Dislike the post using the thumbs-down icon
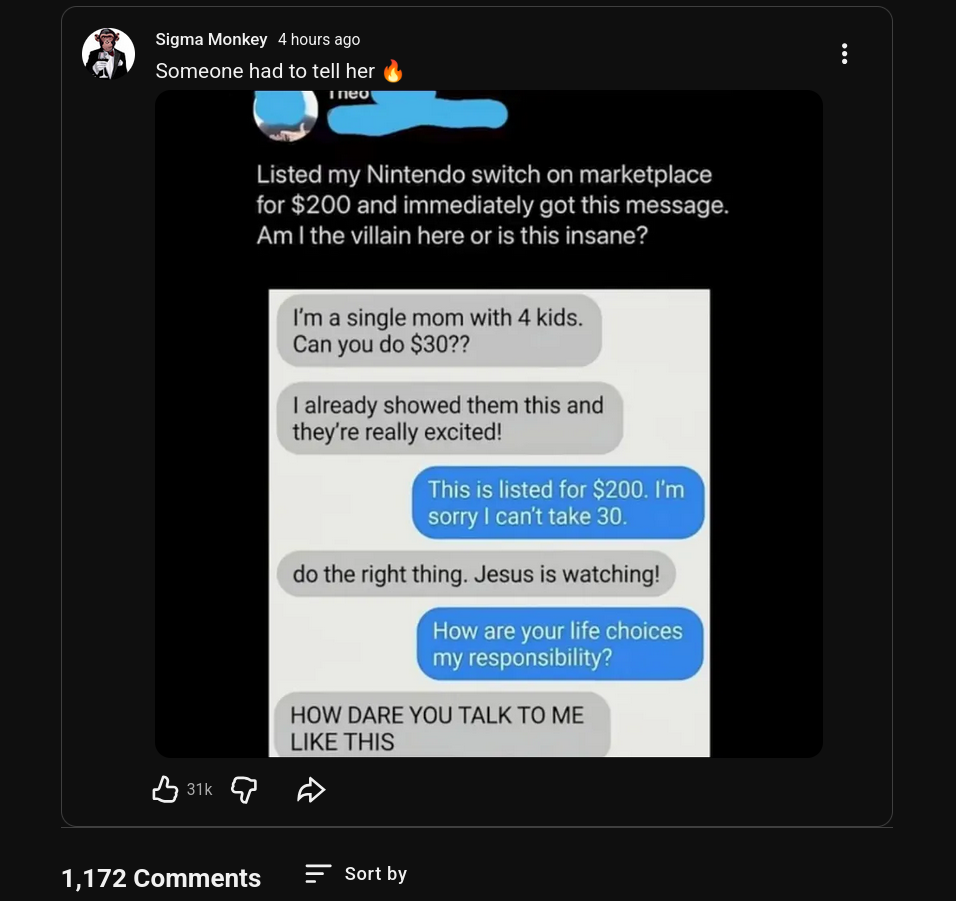 (243, 789)
